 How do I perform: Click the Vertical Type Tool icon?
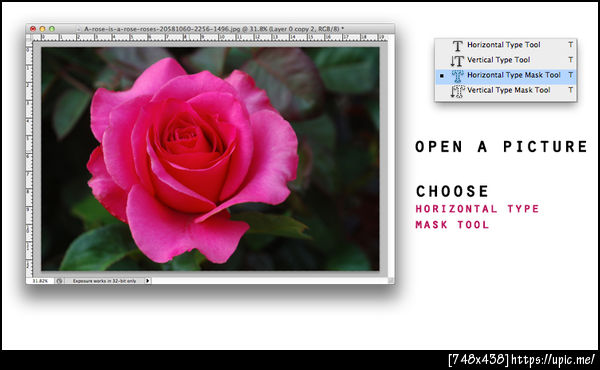point(457,60)
